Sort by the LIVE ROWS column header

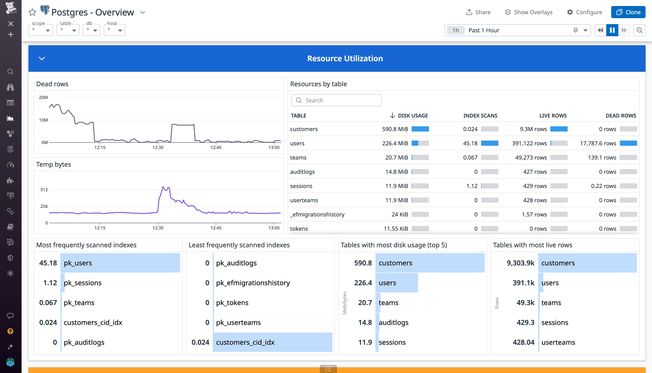tap(553, 116)
